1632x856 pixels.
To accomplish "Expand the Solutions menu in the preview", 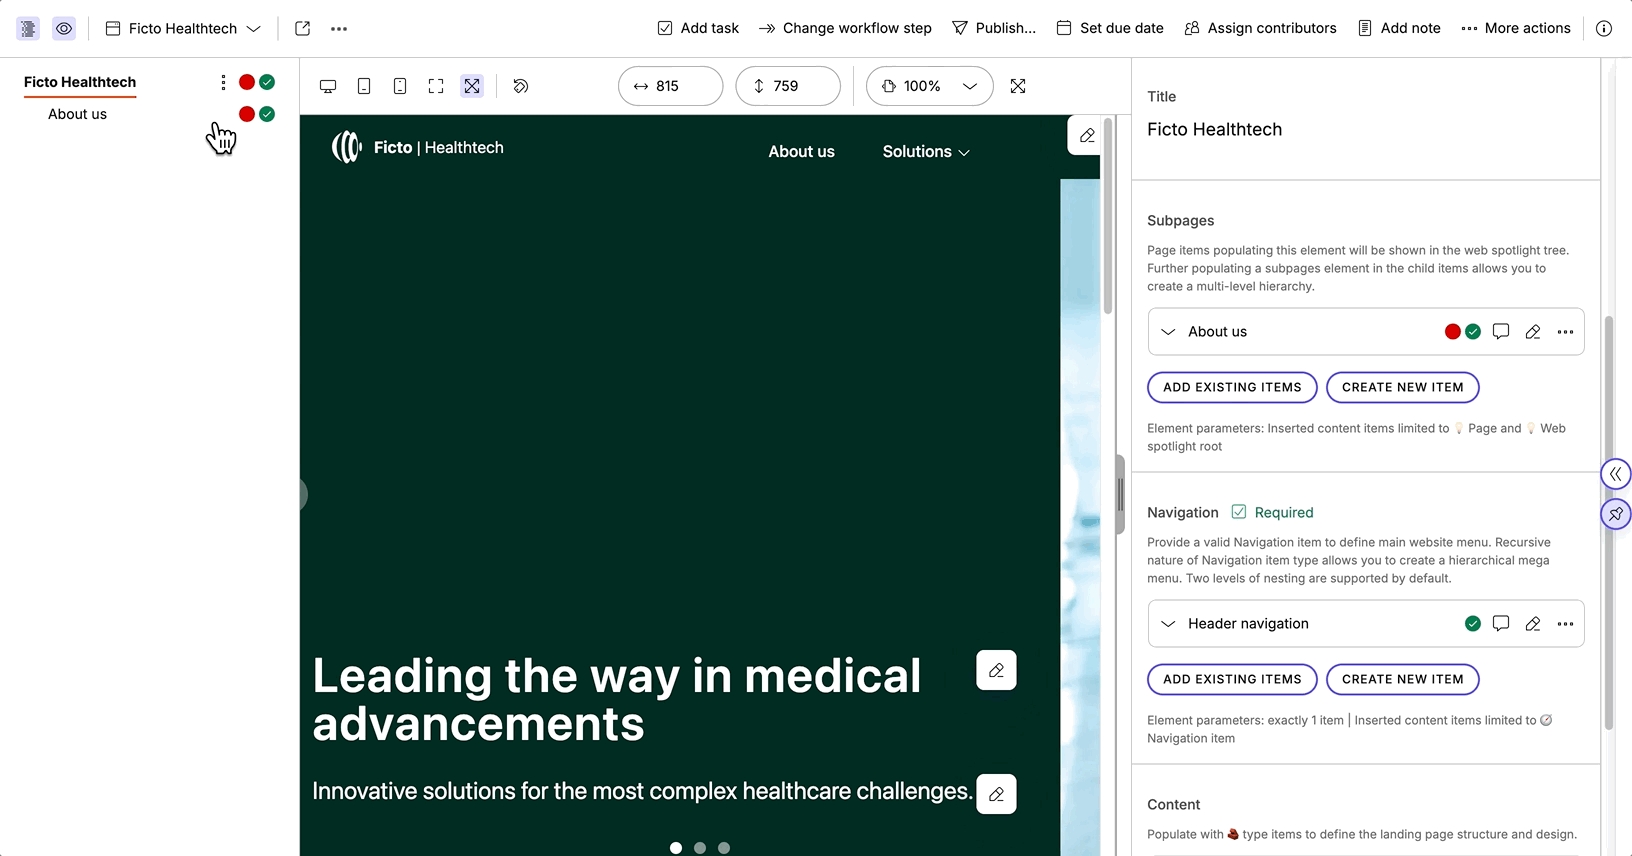I will pyautogui.click(x=926, y=152).
